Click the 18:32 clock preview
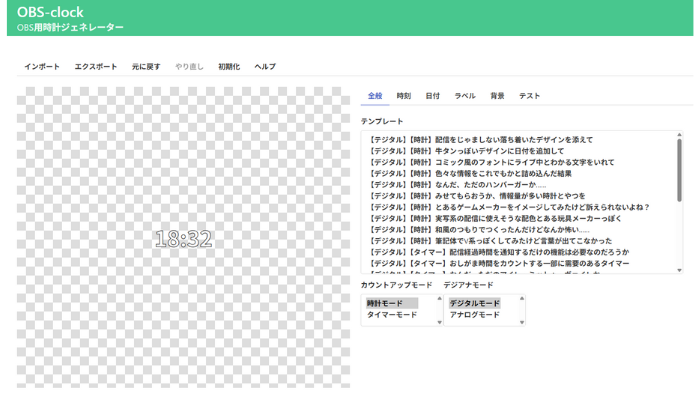 [x=183, y=239]
